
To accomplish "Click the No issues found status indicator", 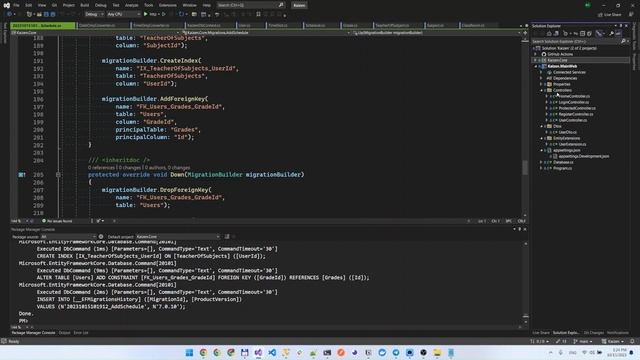I will point(57,221).
